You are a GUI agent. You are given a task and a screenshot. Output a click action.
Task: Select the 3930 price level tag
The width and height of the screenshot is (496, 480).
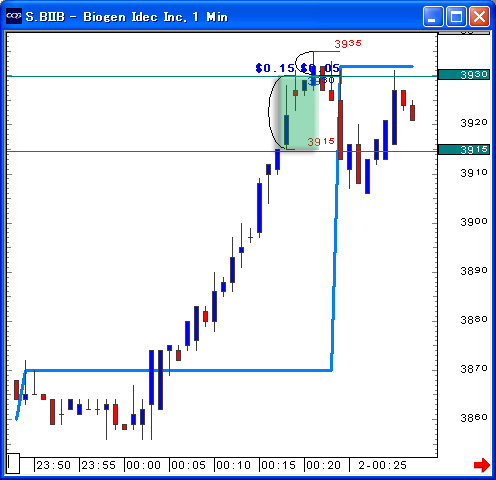[464, 74]
